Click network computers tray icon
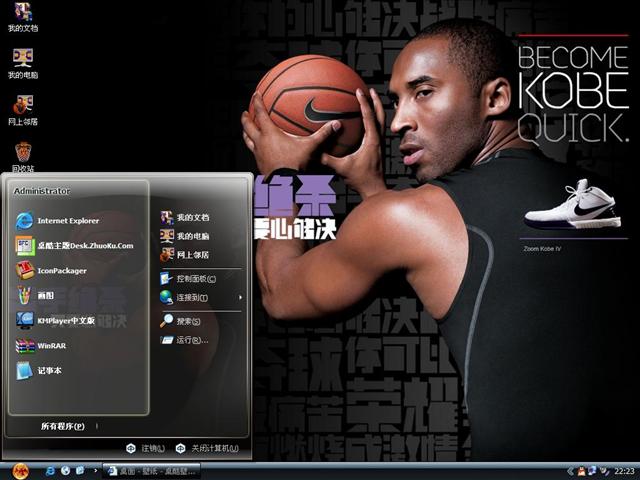The width and height of the screenshot is (640, 480). point(592,471)
